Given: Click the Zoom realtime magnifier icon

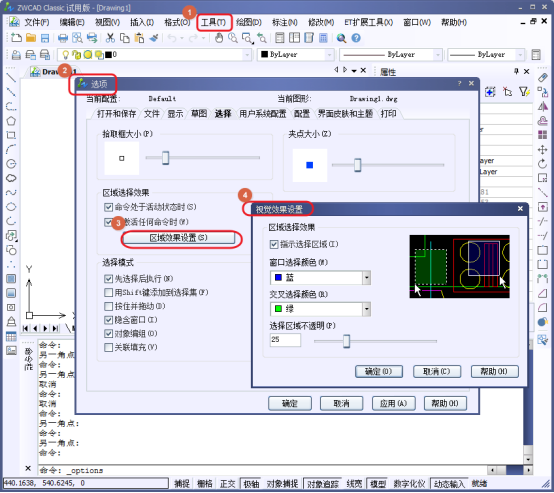Looking at the screenshot, I should tap(232, 38).
